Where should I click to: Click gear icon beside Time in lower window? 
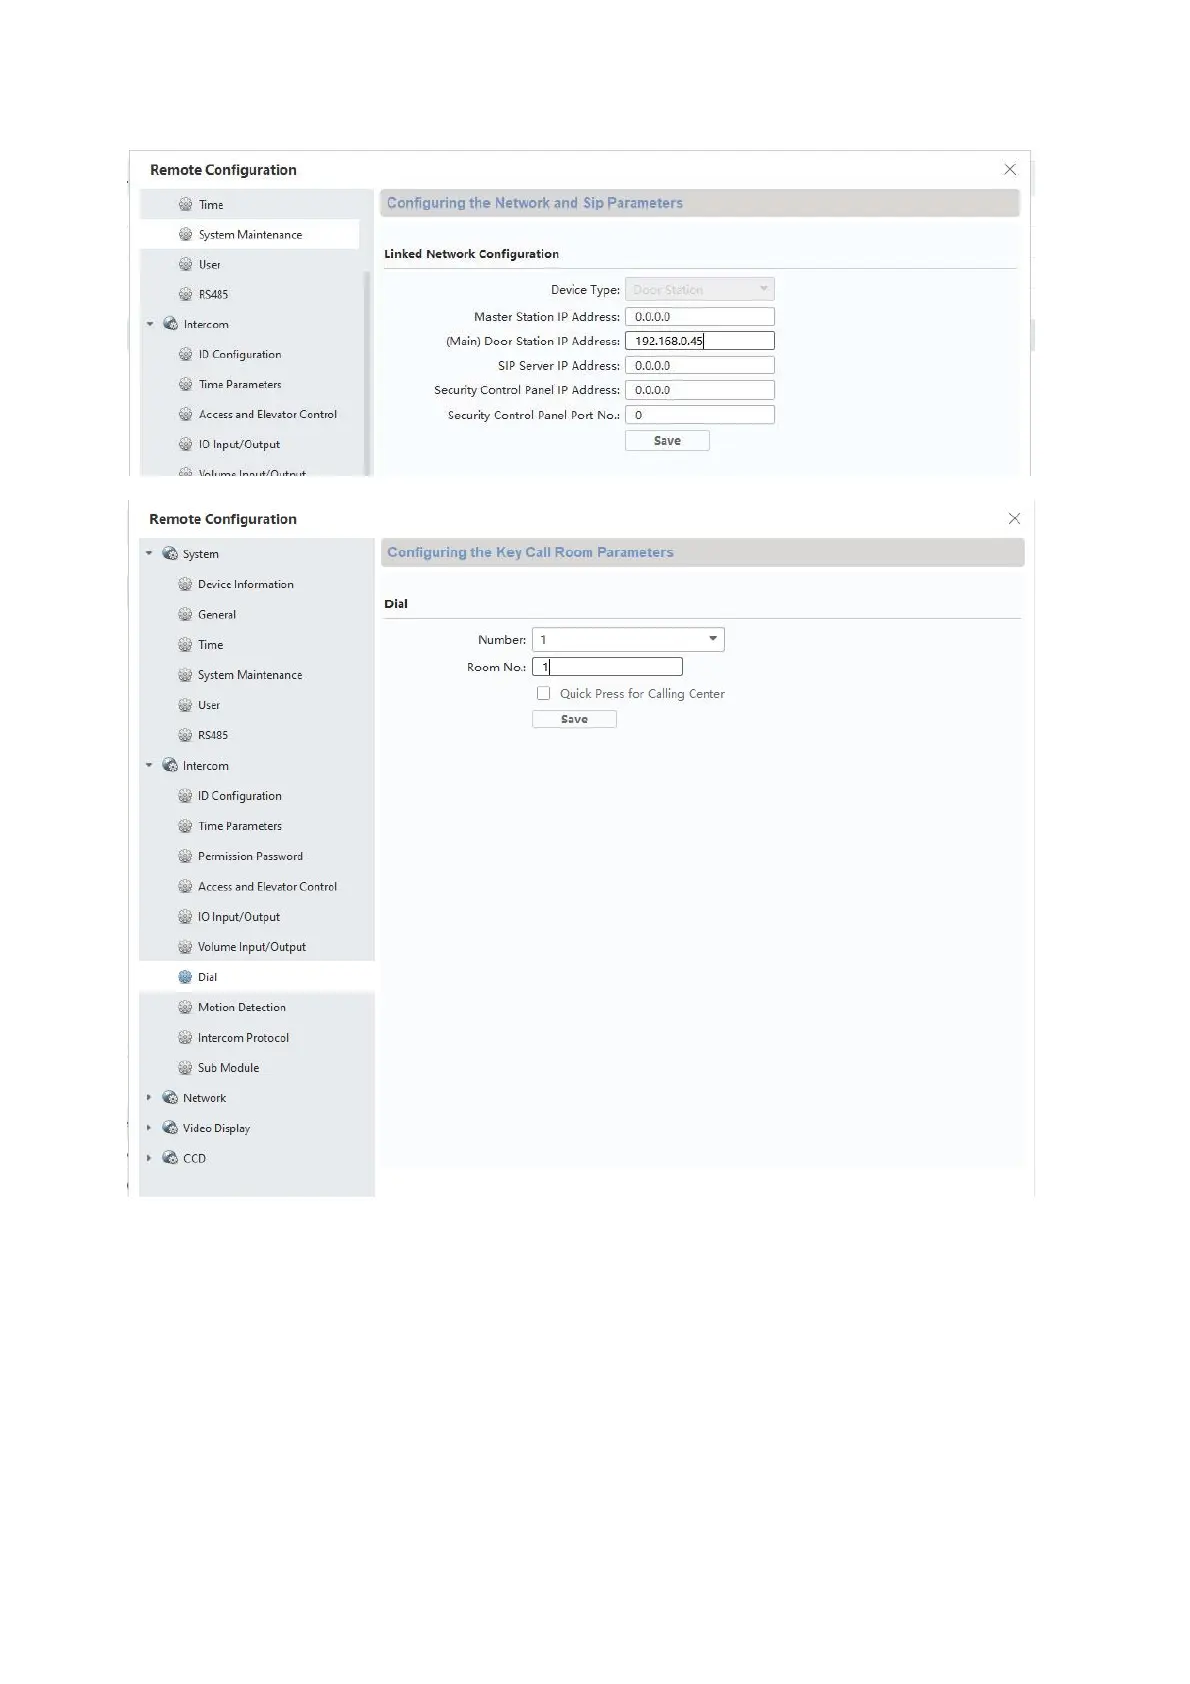pyautogui.click(x=184, y=644)
